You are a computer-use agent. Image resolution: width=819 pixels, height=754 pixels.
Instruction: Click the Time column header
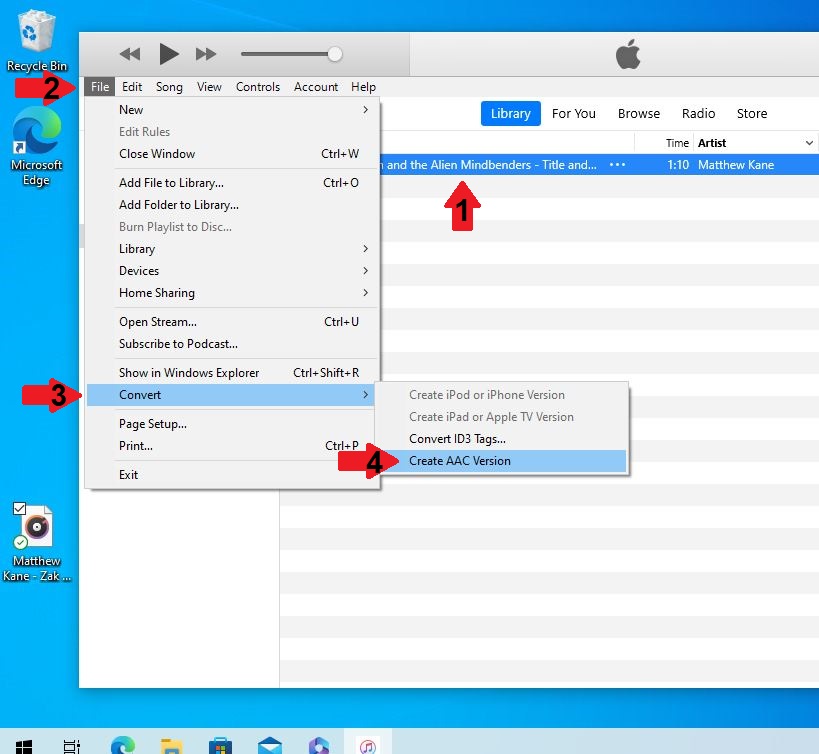[x=677, y=143]
